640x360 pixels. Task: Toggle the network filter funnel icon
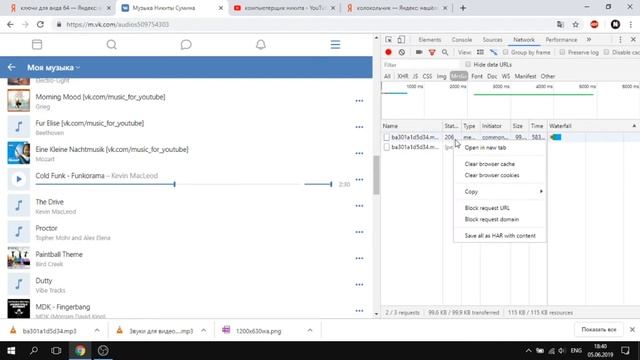pyautogui.click(x=432, y=52)
